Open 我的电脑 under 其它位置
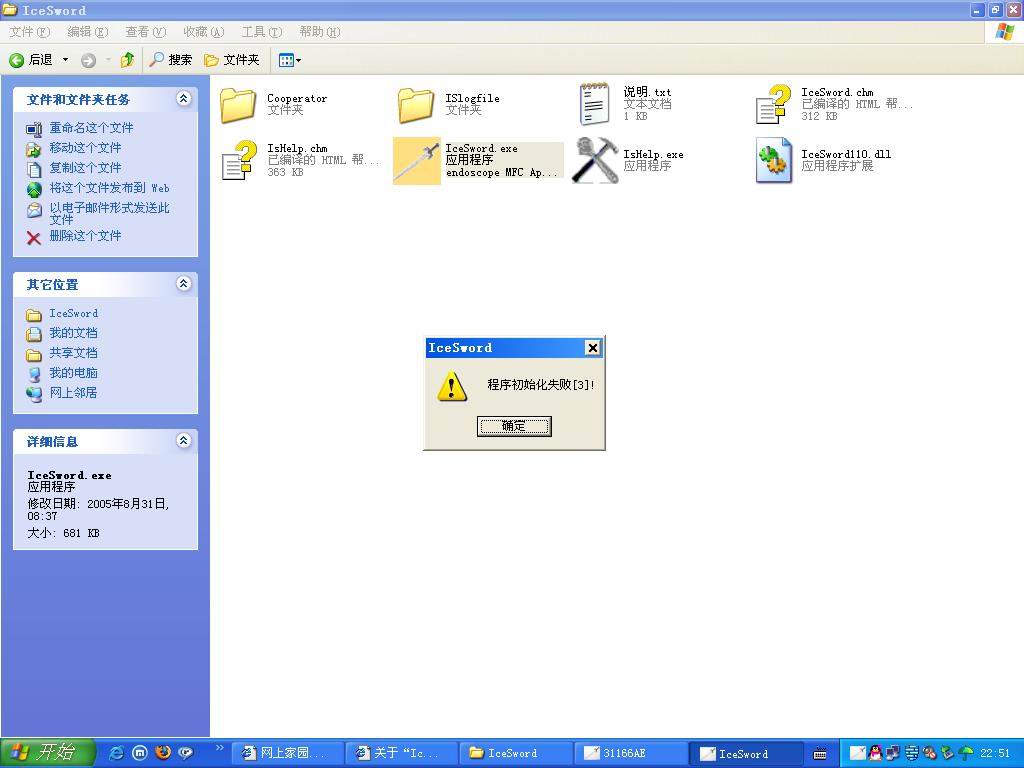Image resolution: width=1024 pixels, height=768 pixels. [74, 373]
